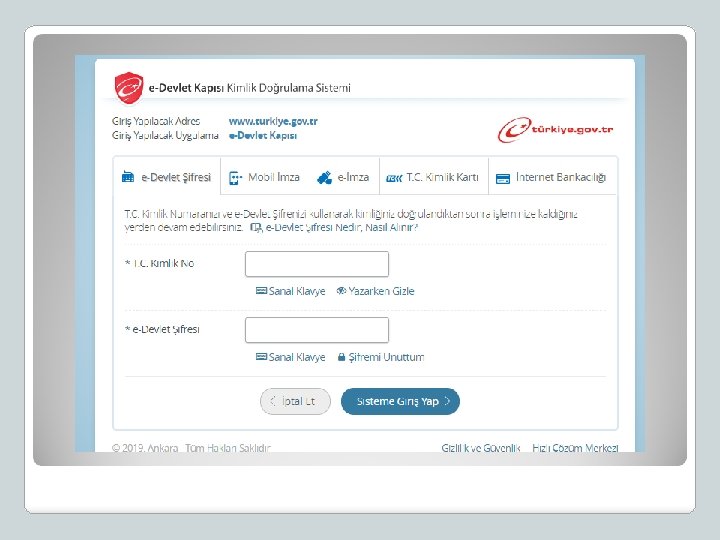Click the Giriş Yapılacak Uygulama label
Image resolution: width=720 pixels, height=540 pixels.
(x=165, y=135)
